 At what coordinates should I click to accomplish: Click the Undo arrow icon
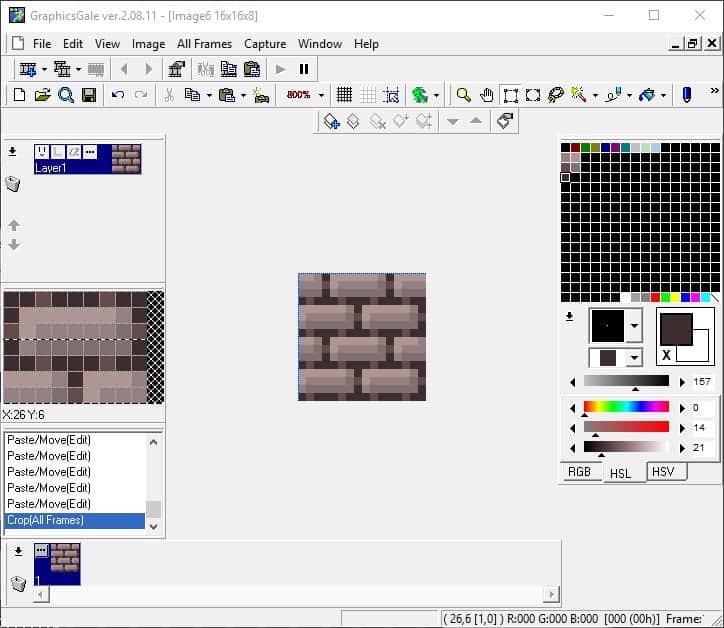point(118,95)
